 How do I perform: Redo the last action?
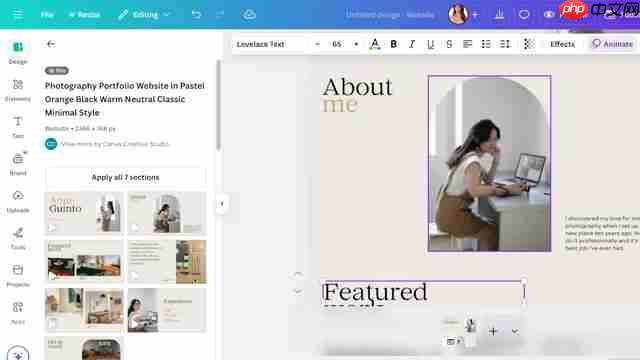[x=220, y=15]
